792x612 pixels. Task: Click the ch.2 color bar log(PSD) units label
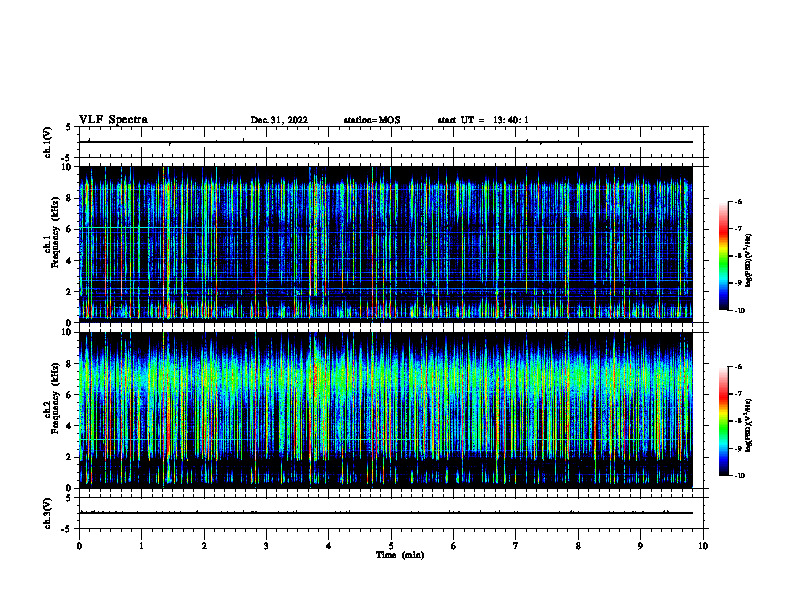point(749,426)
